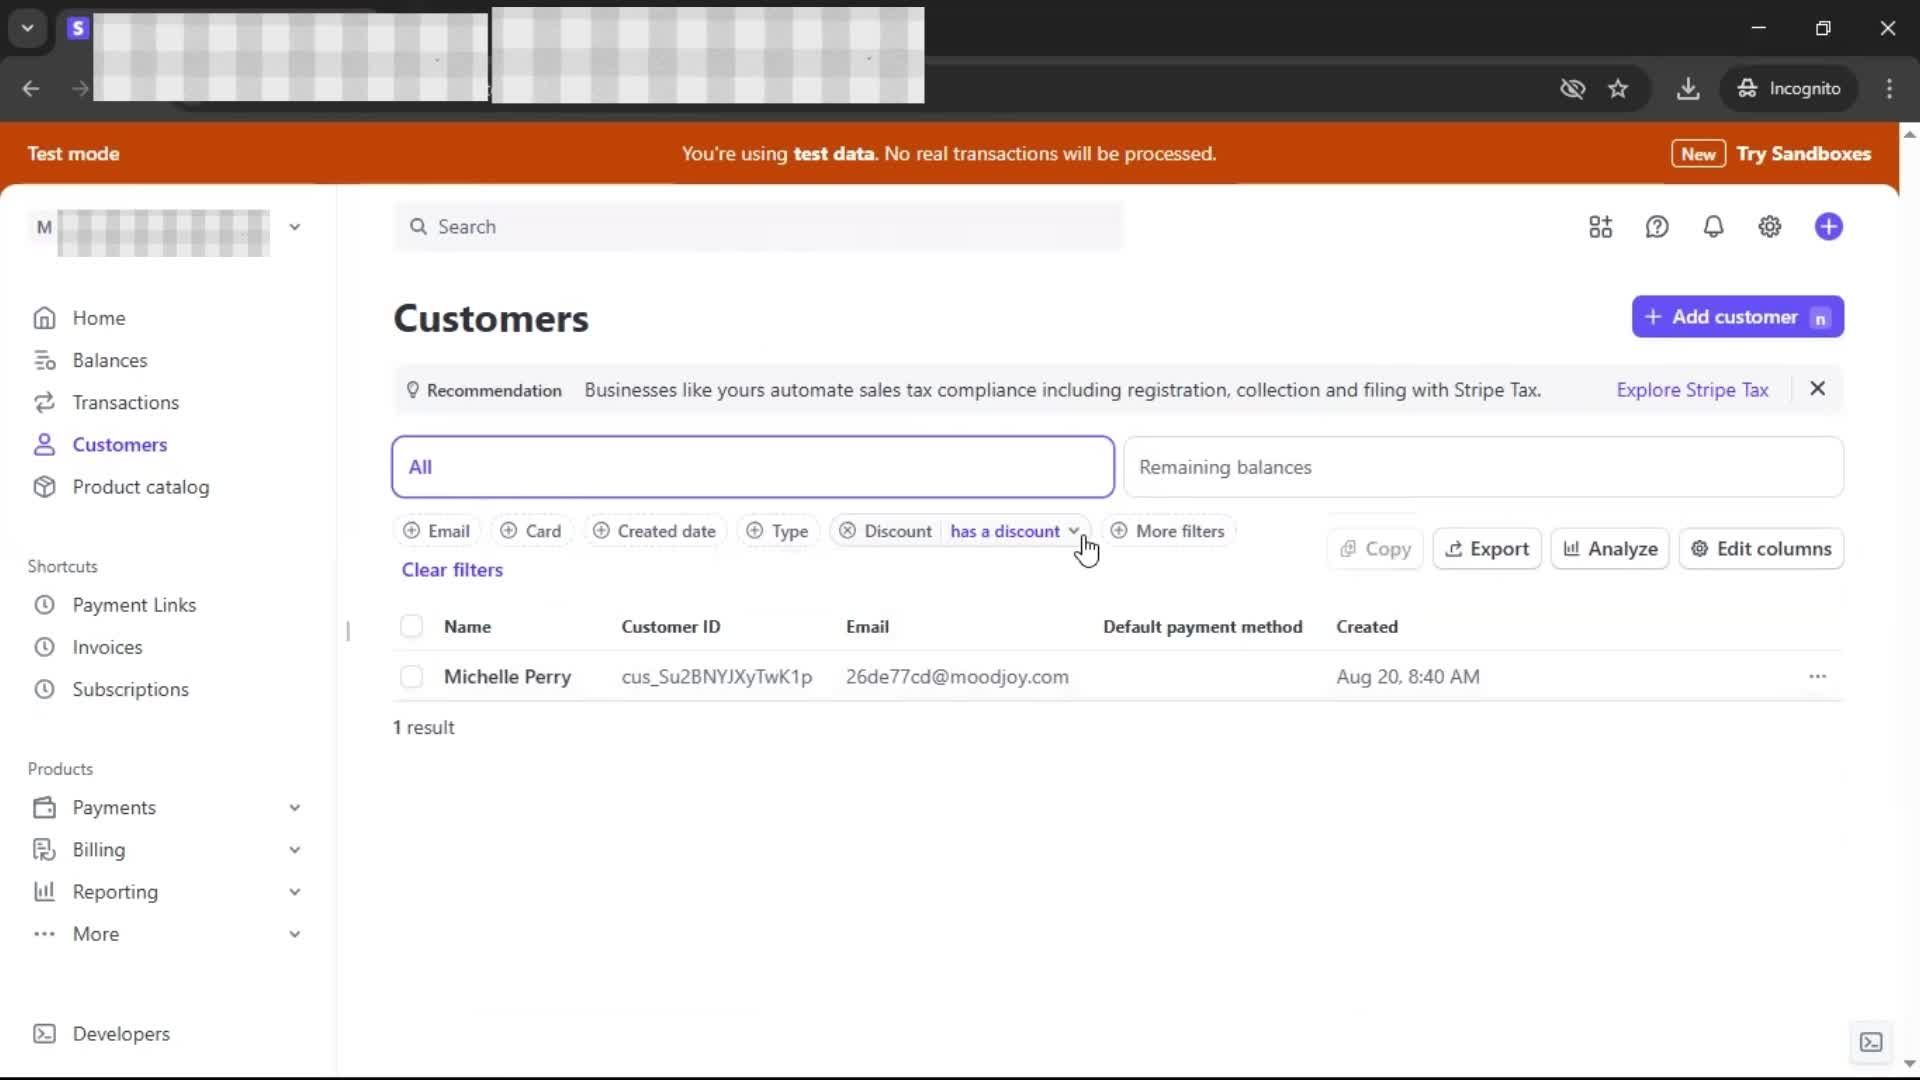Screen dimensions: 1920x1080
Task: Remove the Discount filter with its x icon
Action: 847,531
